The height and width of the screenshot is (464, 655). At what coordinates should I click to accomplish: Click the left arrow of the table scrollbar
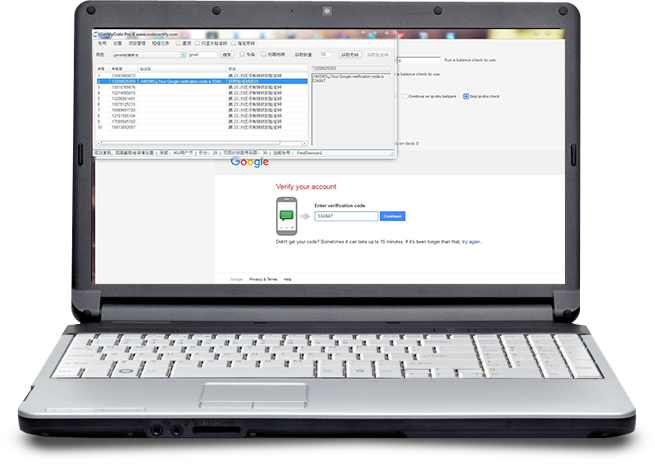coord(99,143)
